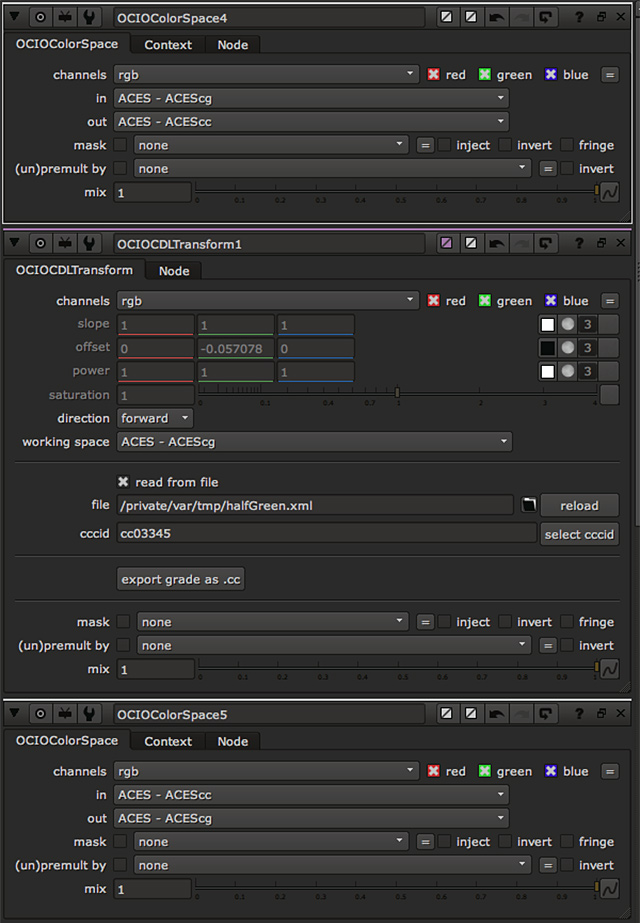Toggle the green channel in OCIOColorSpace4
The image size is (640, 923).
[x=486, y=75]
